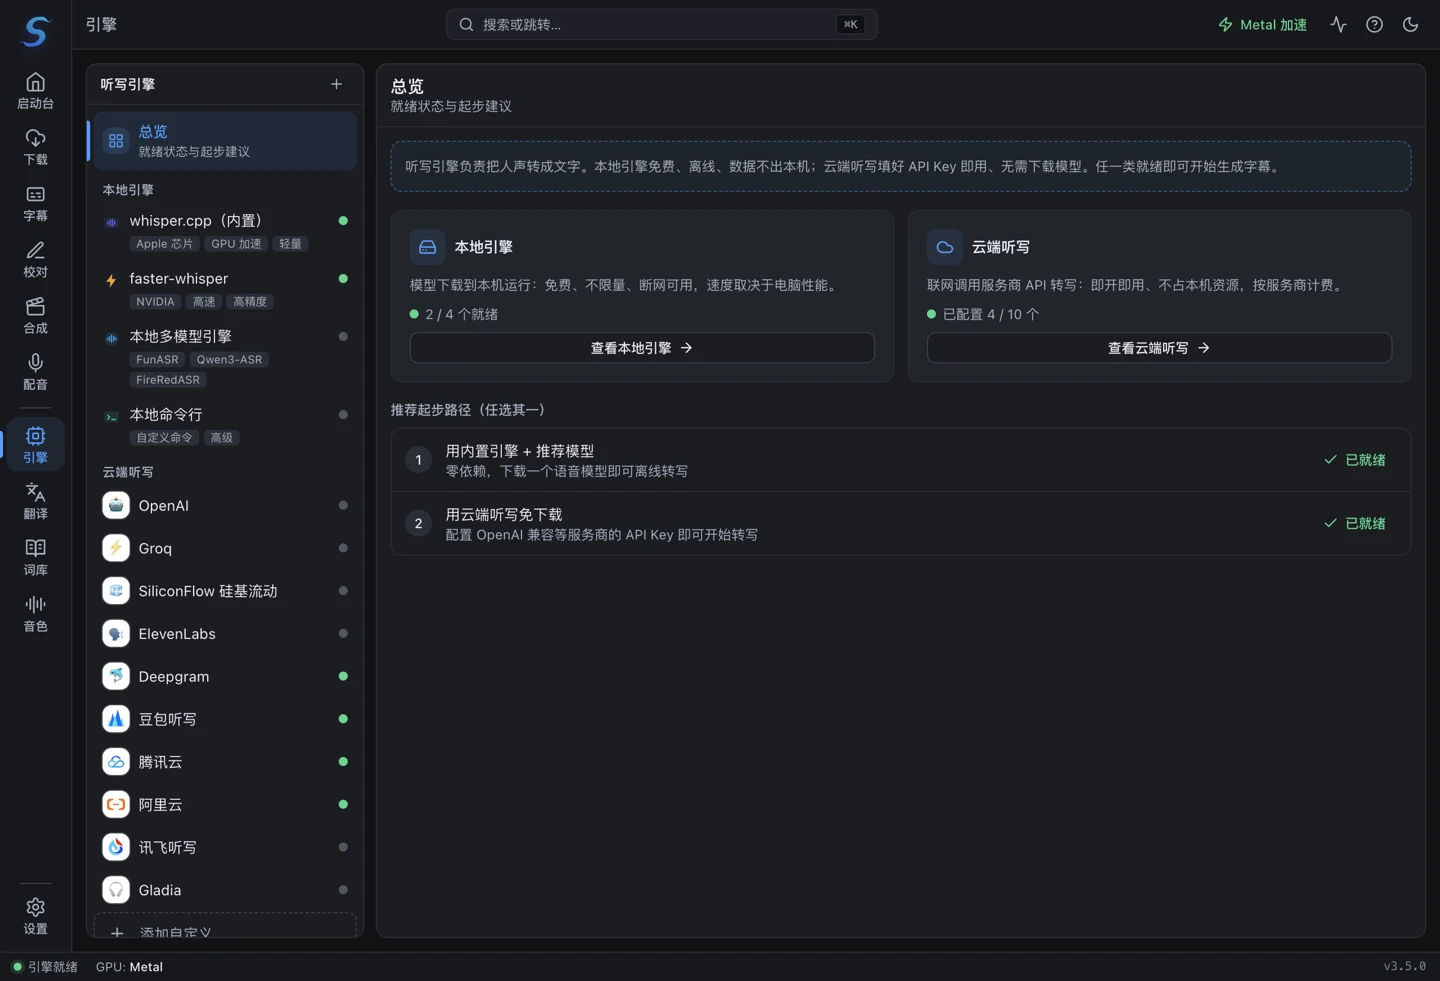Click the 本地引擎 card drive icon

[x=427, y=247]
